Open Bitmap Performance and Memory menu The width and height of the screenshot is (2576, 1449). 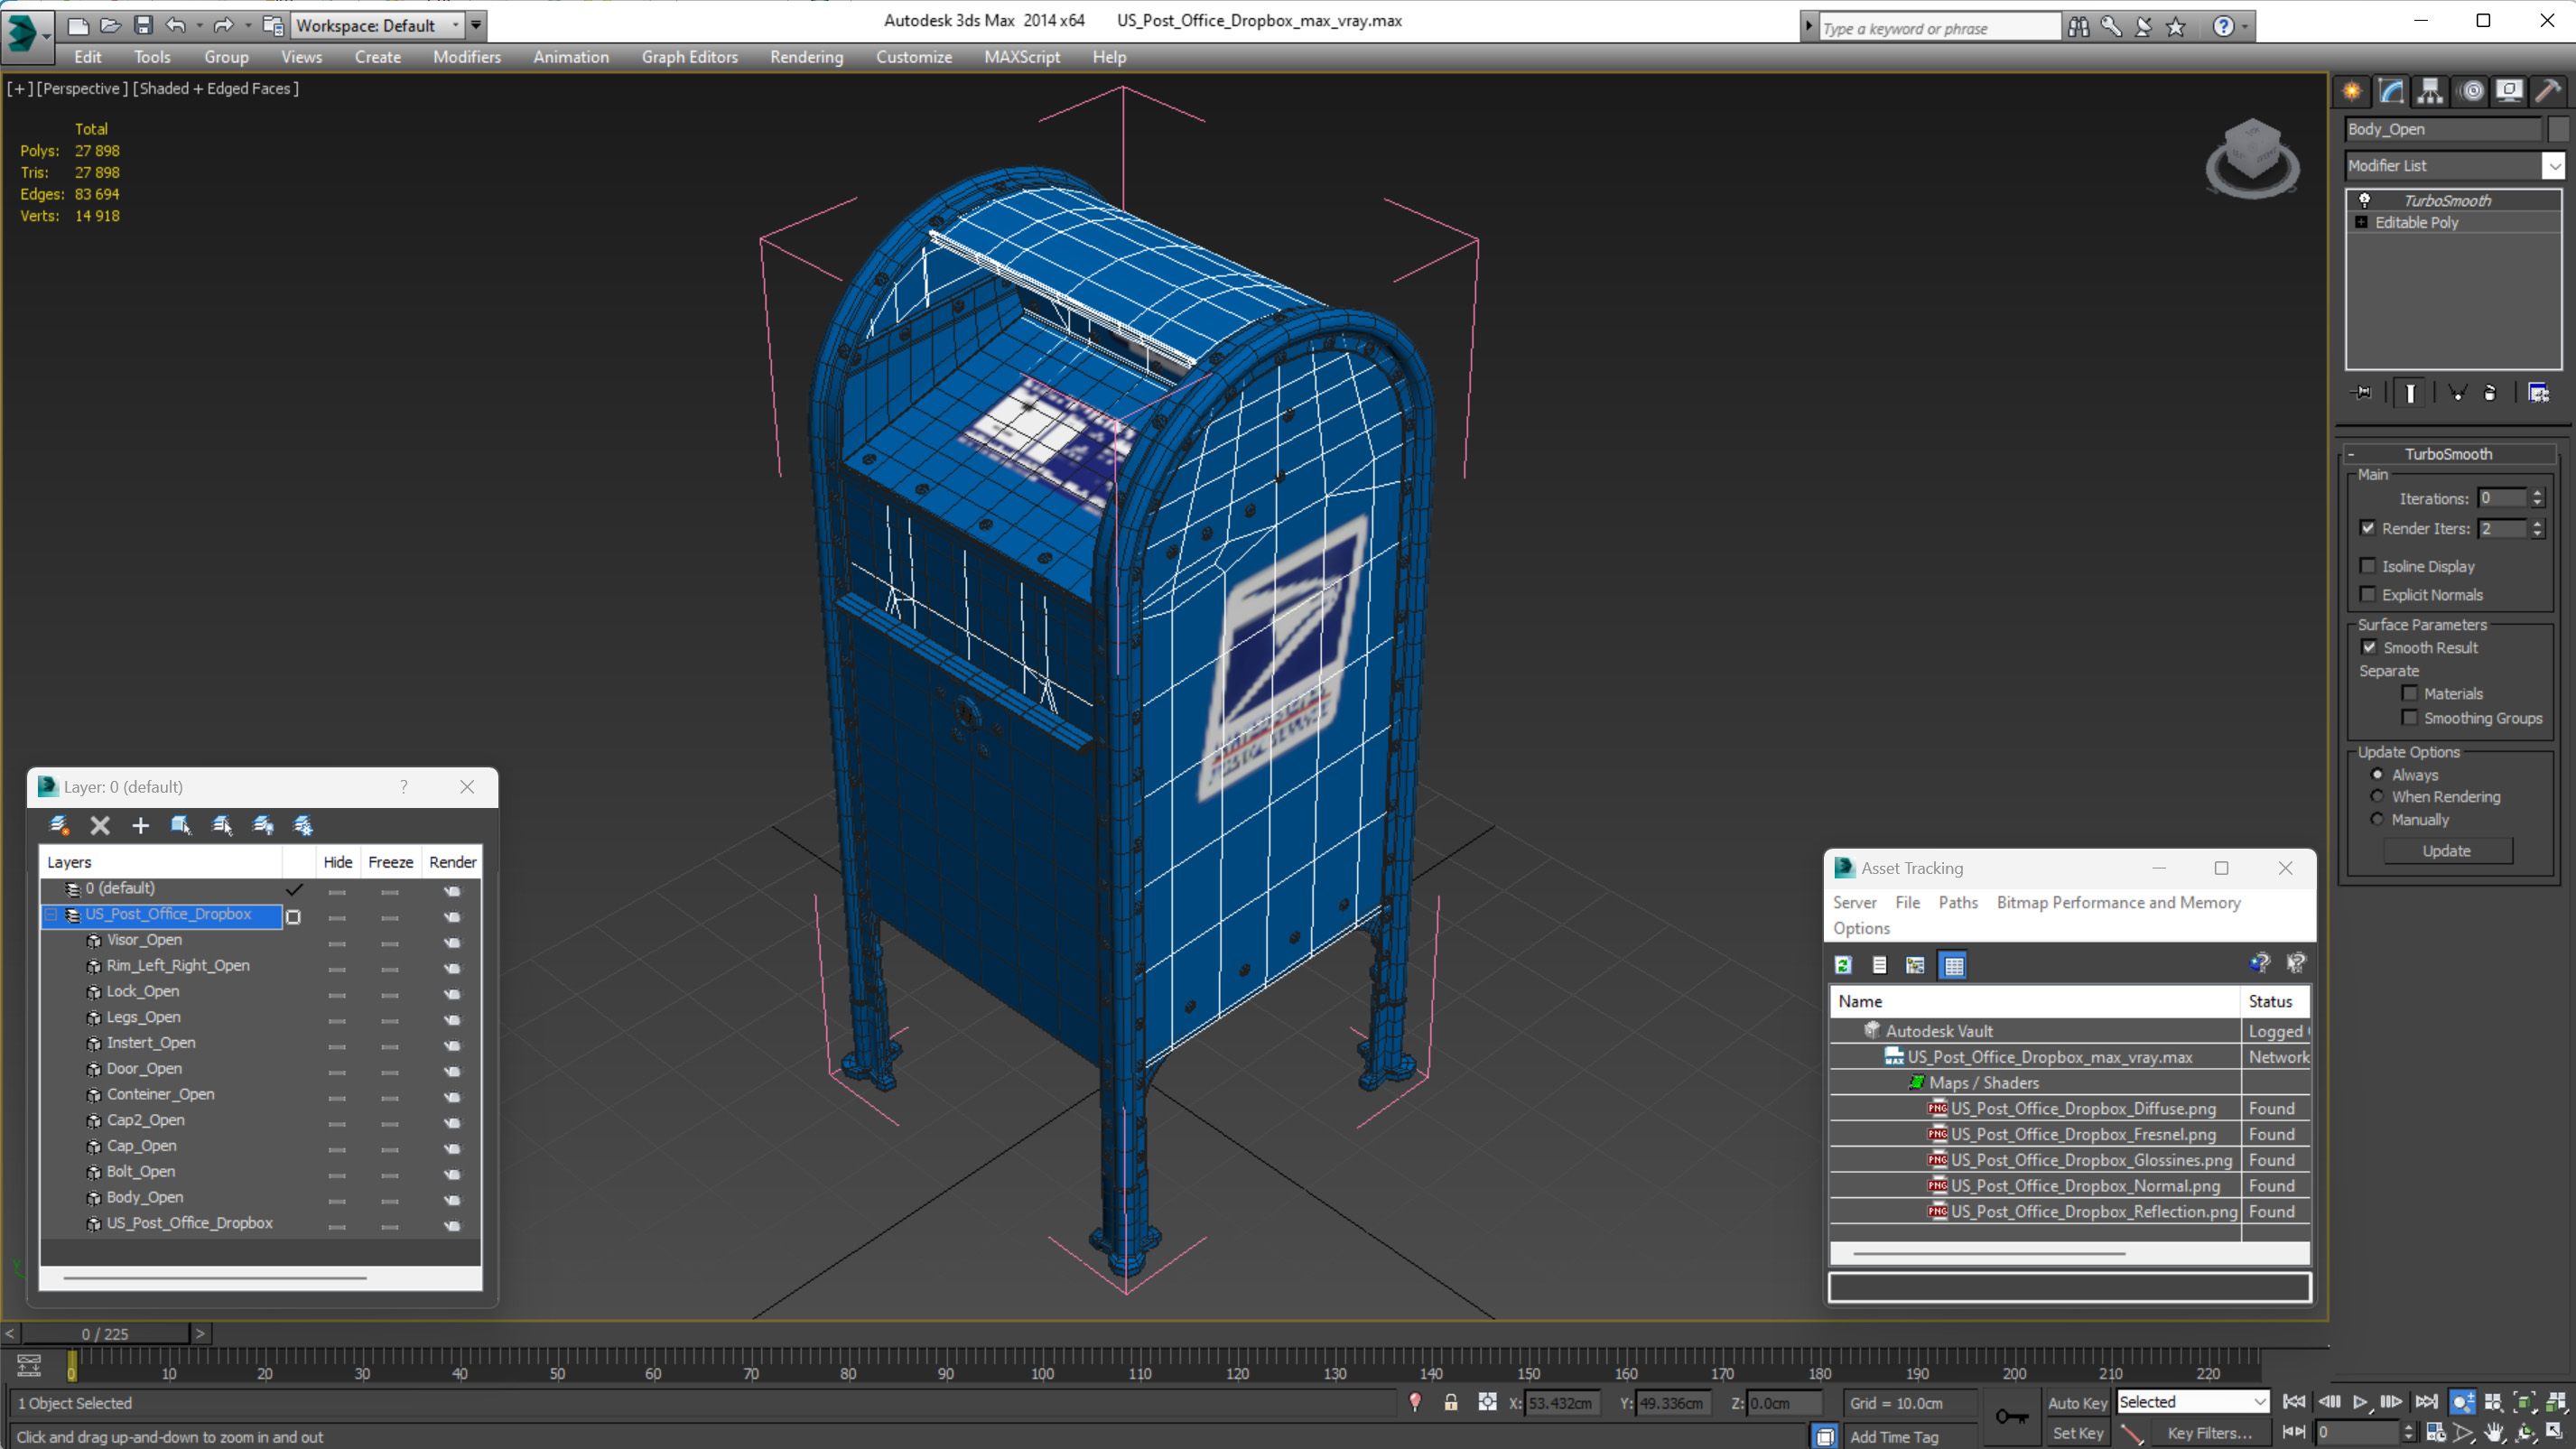pos(2118,902)
